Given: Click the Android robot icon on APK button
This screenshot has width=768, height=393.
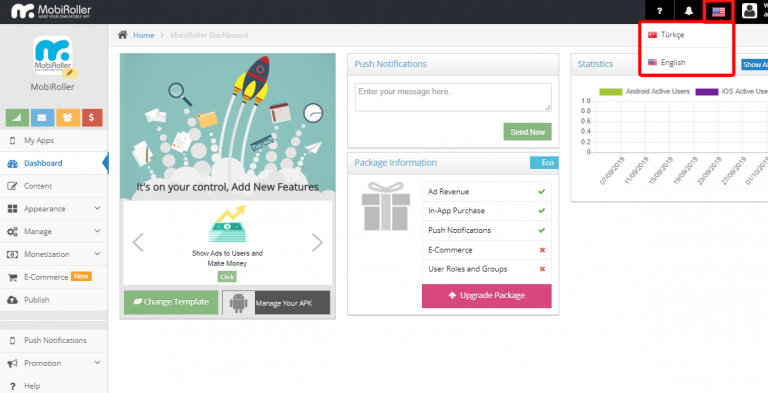Looking at the screenshot, I should (239, 303).
